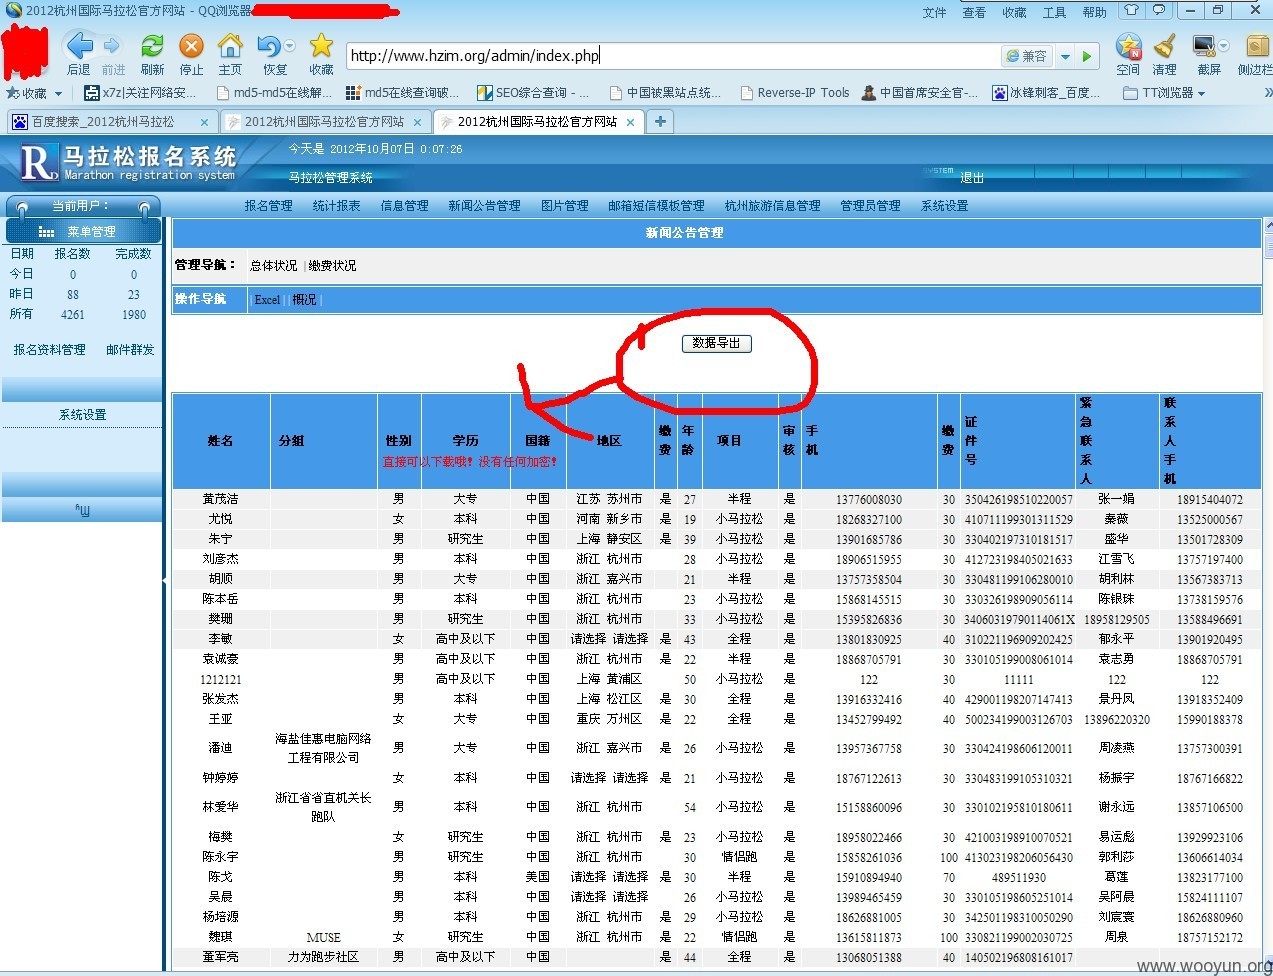The height and width of the screenshot is (976, 1273).
Task: Click the 缴费状况 link
Action: 332,265
